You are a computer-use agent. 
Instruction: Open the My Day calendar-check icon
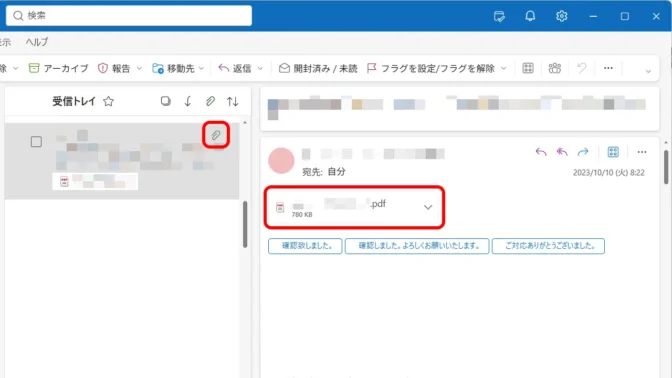[499, 16]
